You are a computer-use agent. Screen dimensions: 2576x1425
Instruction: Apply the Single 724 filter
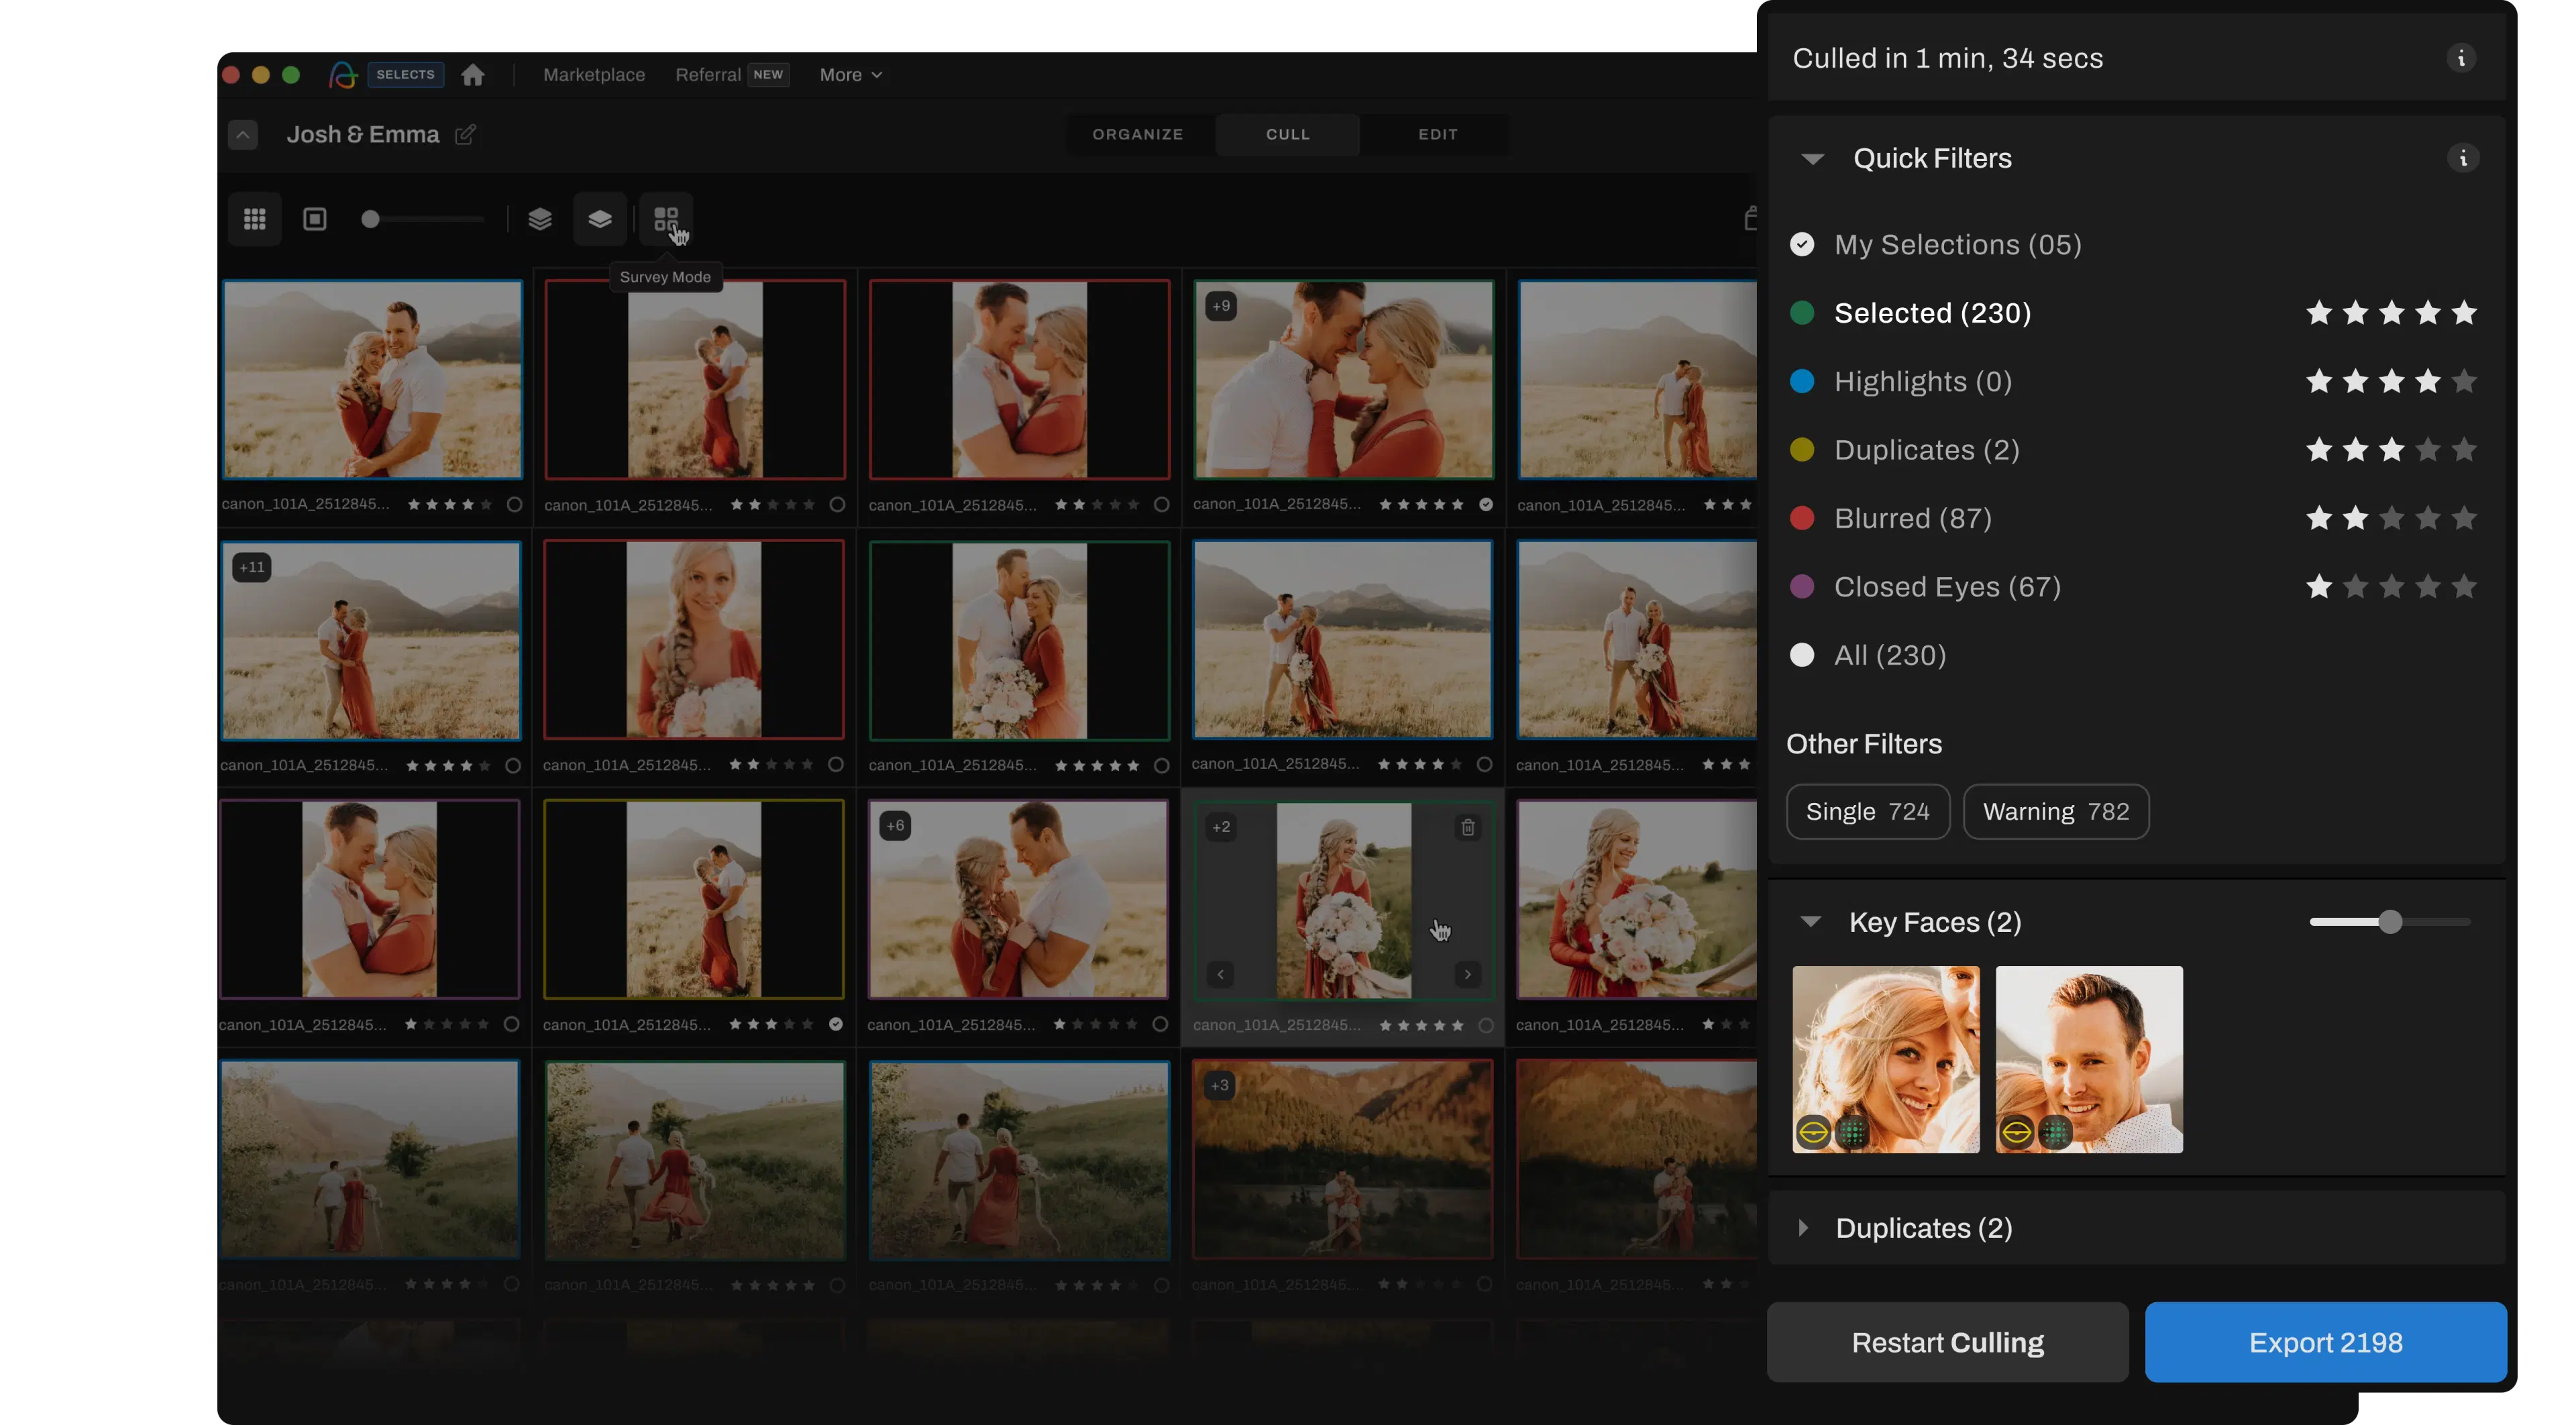(1868, 812)
